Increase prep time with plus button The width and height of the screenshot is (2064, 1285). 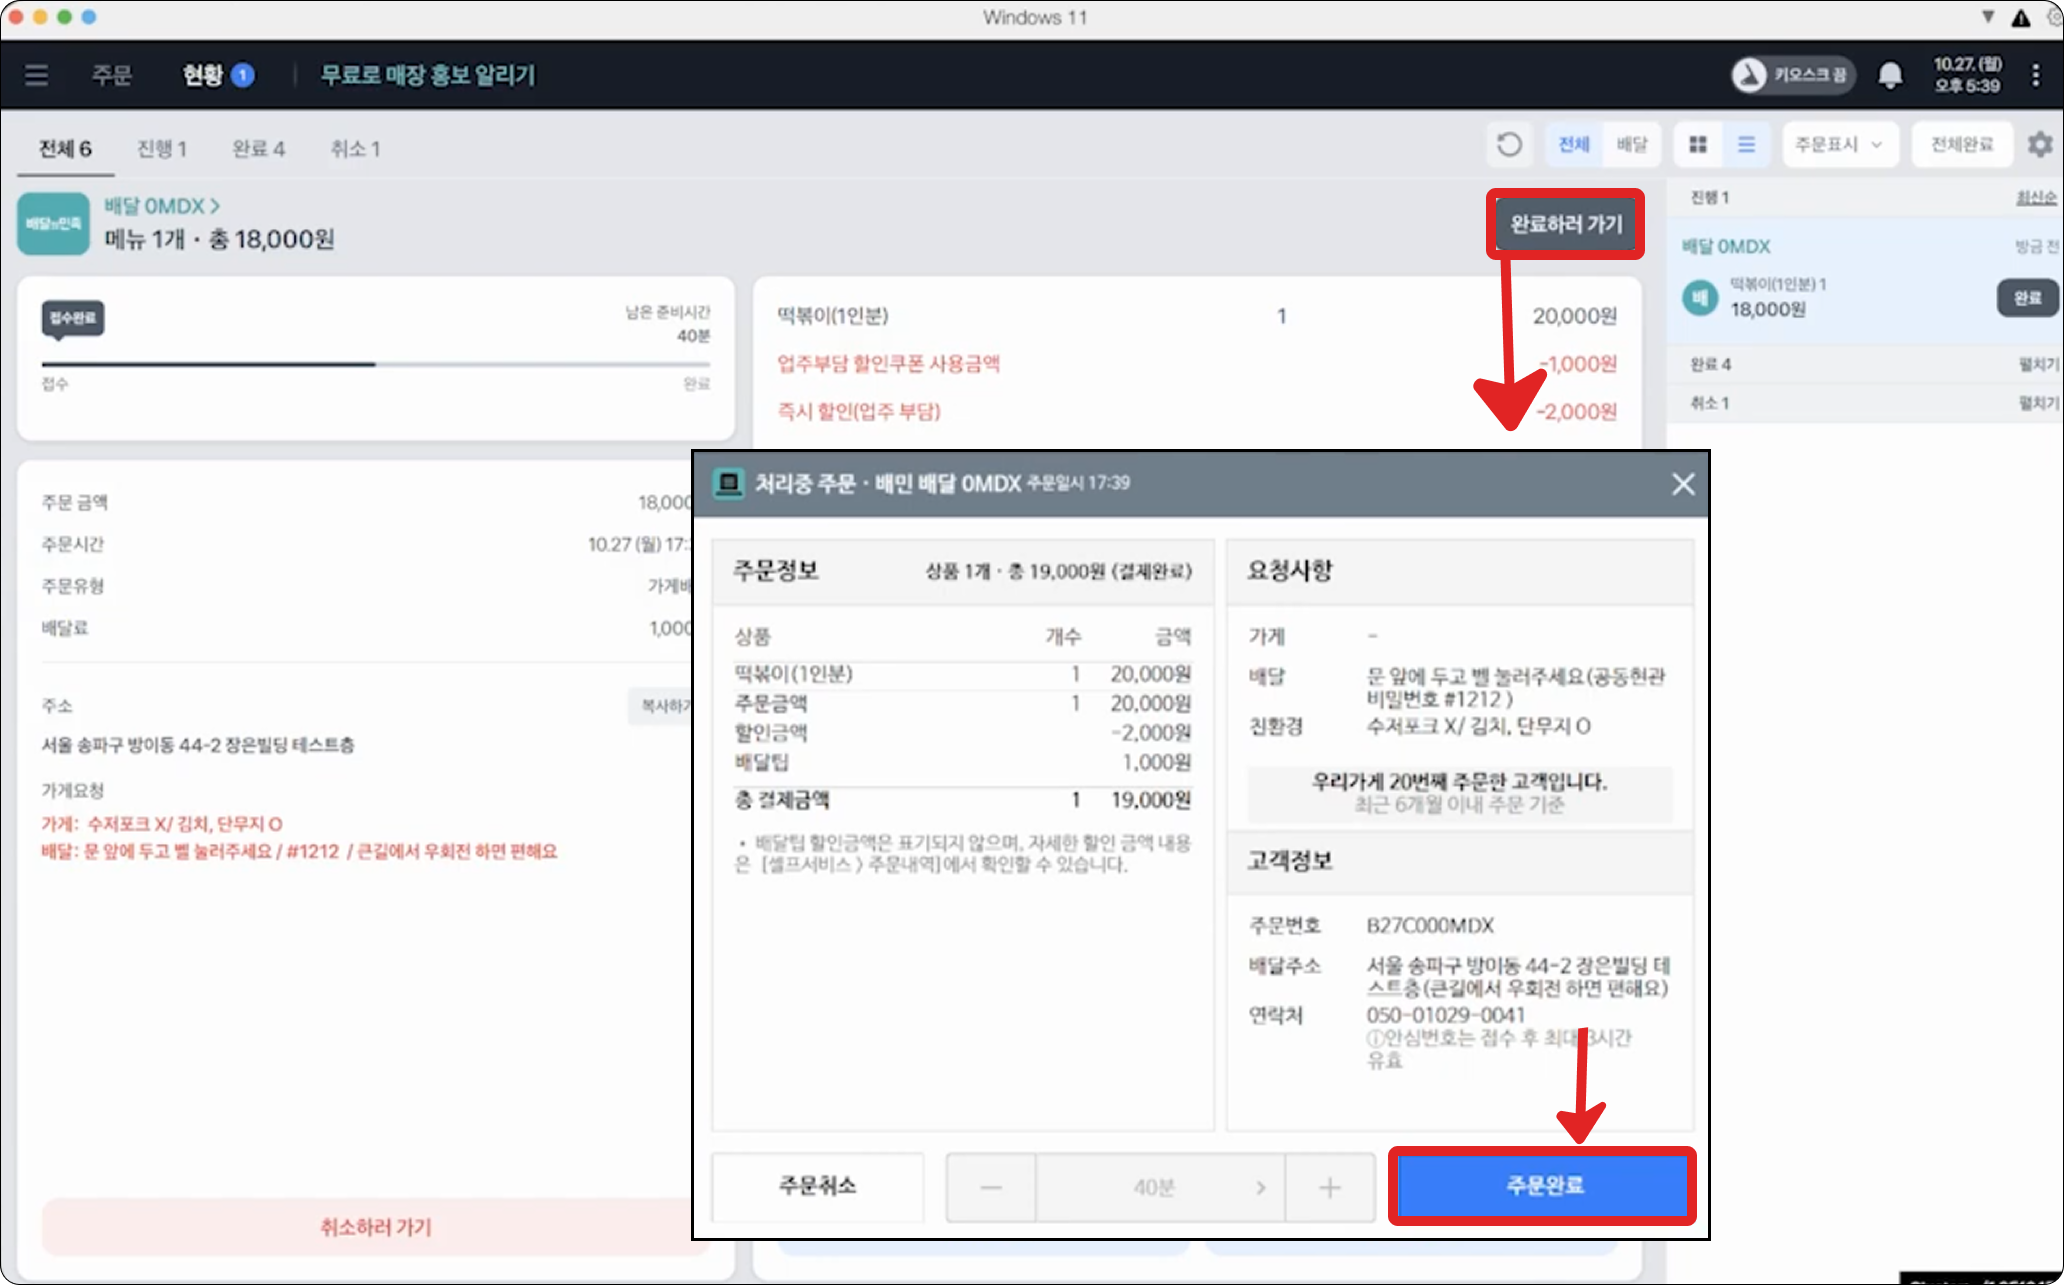(x=1329, y=1187)
